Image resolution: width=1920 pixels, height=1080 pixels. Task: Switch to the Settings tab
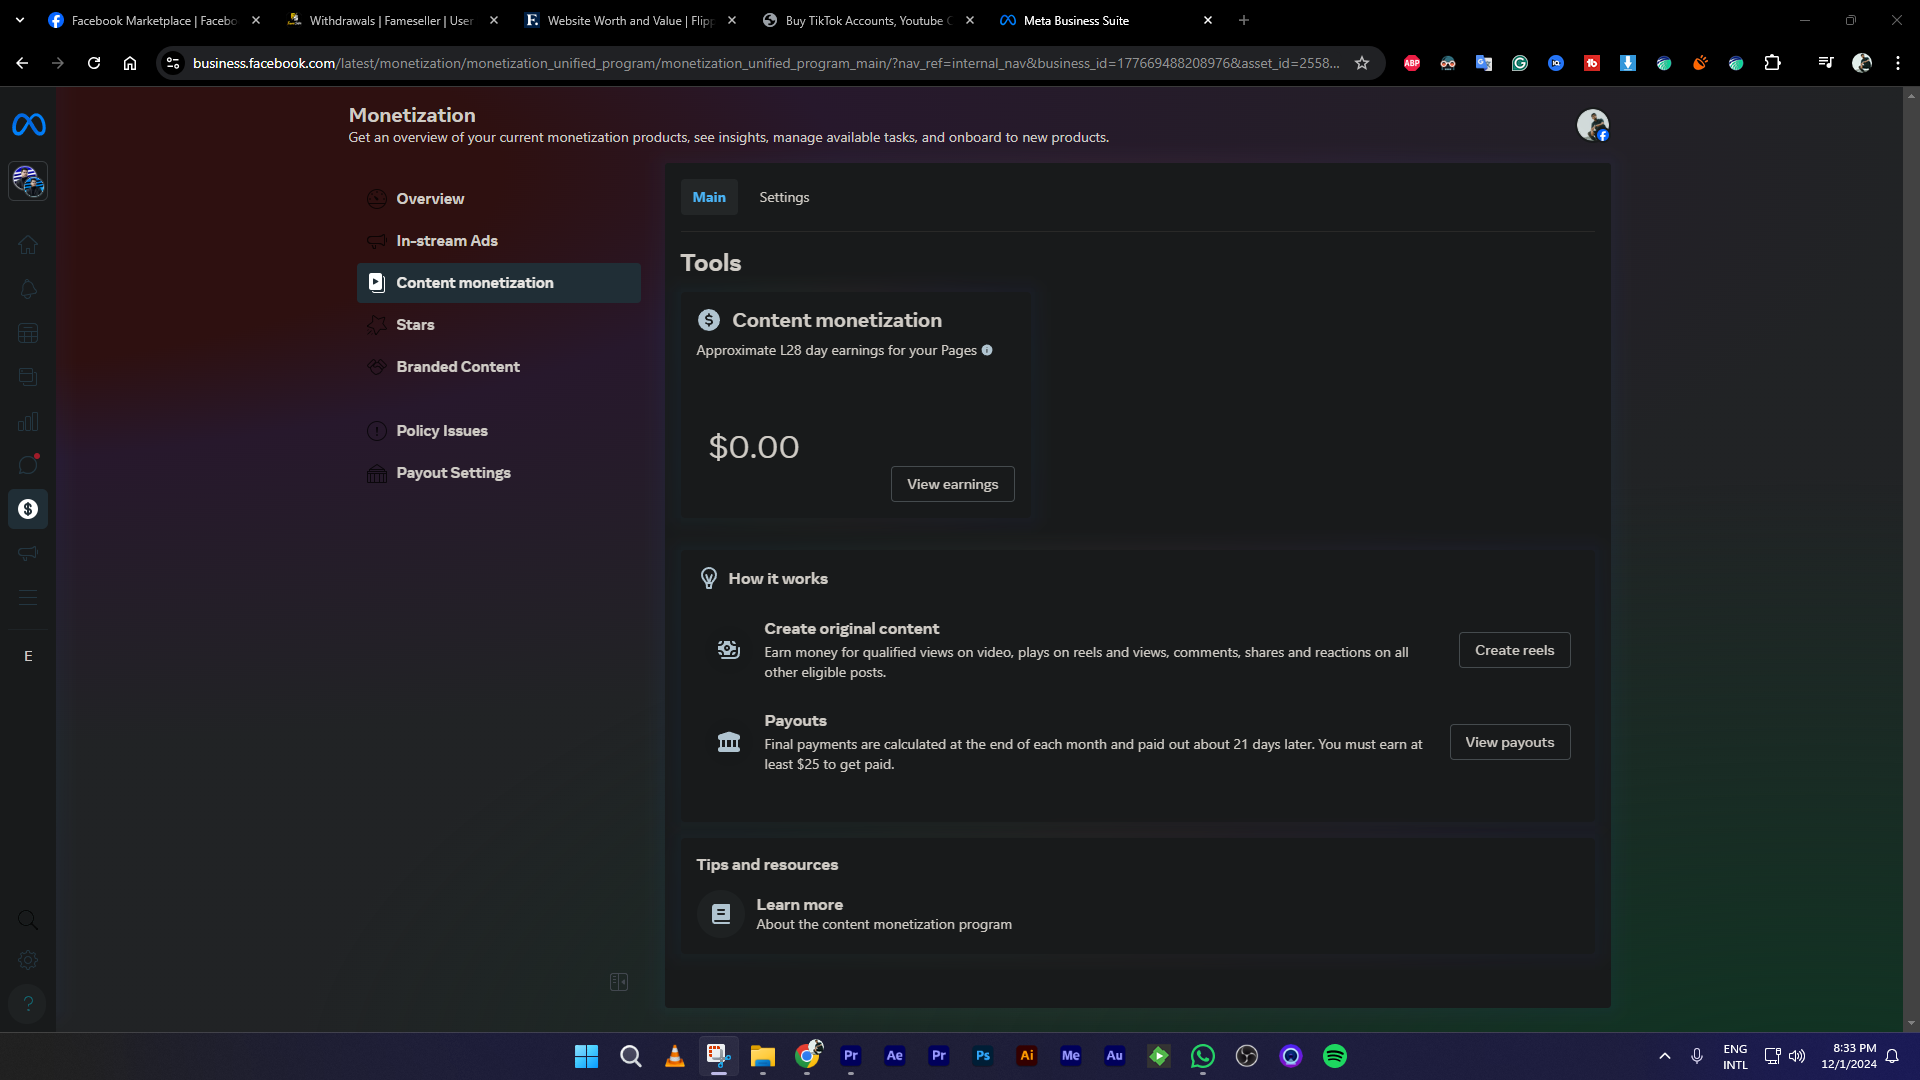pyautogui.click(x=784, y=197)
